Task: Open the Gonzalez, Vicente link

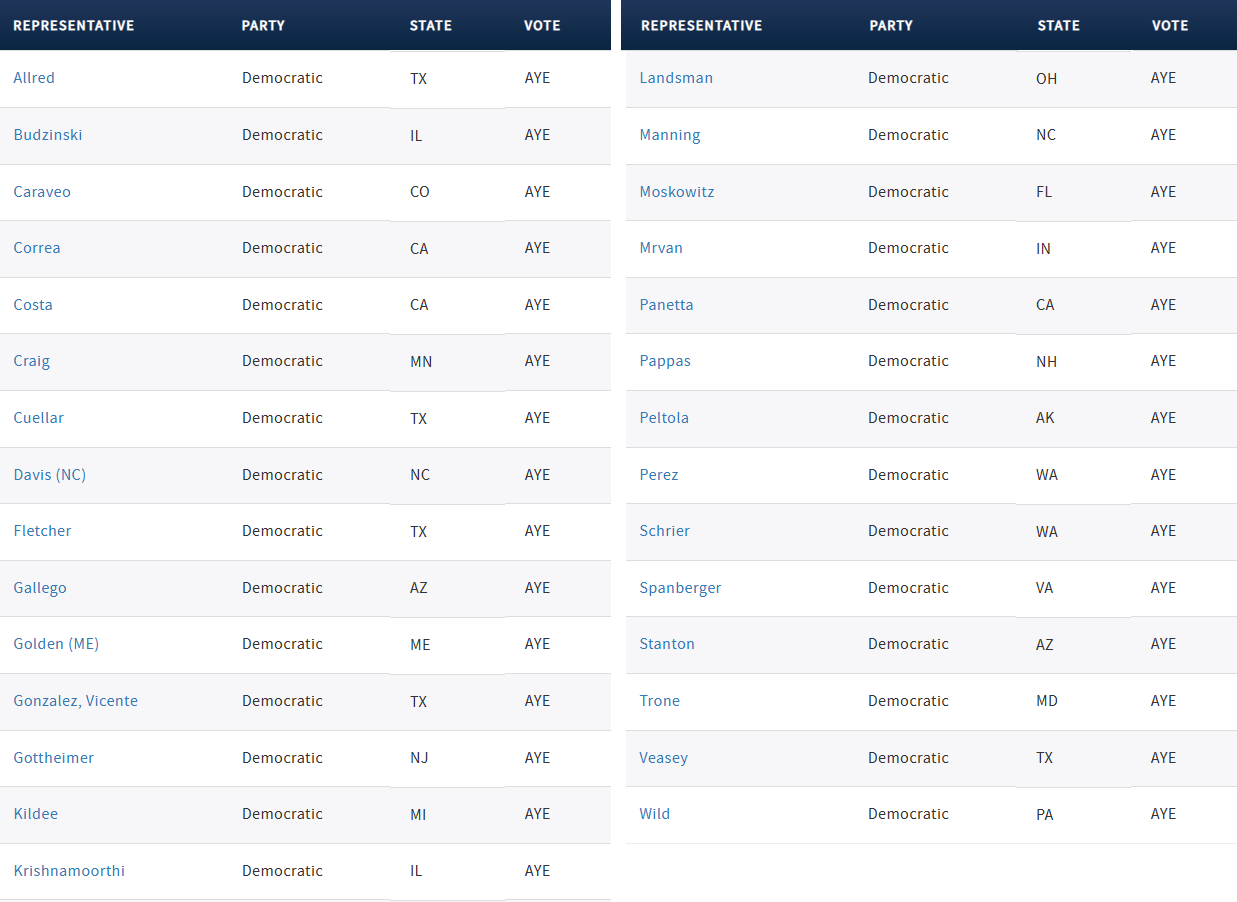Action: click(x=76, y=701)
